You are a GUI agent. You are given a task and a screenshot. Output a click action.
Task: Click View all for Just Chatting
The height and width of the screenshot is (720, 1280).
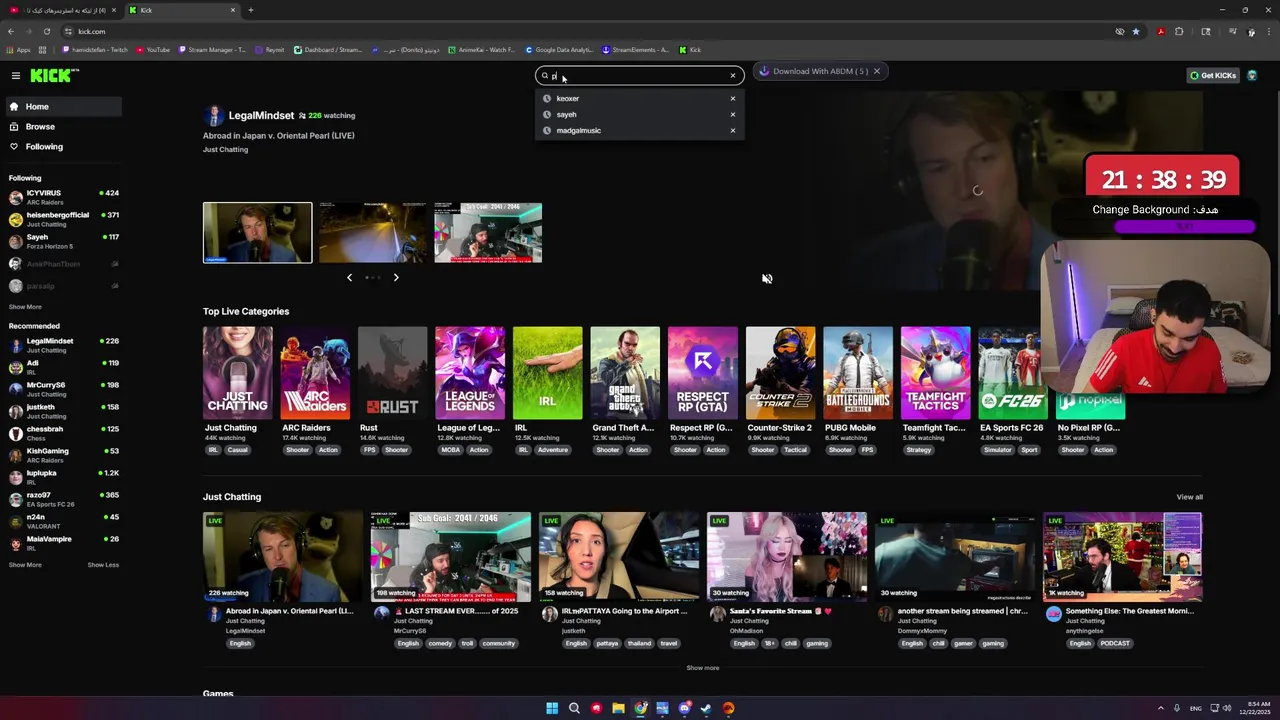1189,497
